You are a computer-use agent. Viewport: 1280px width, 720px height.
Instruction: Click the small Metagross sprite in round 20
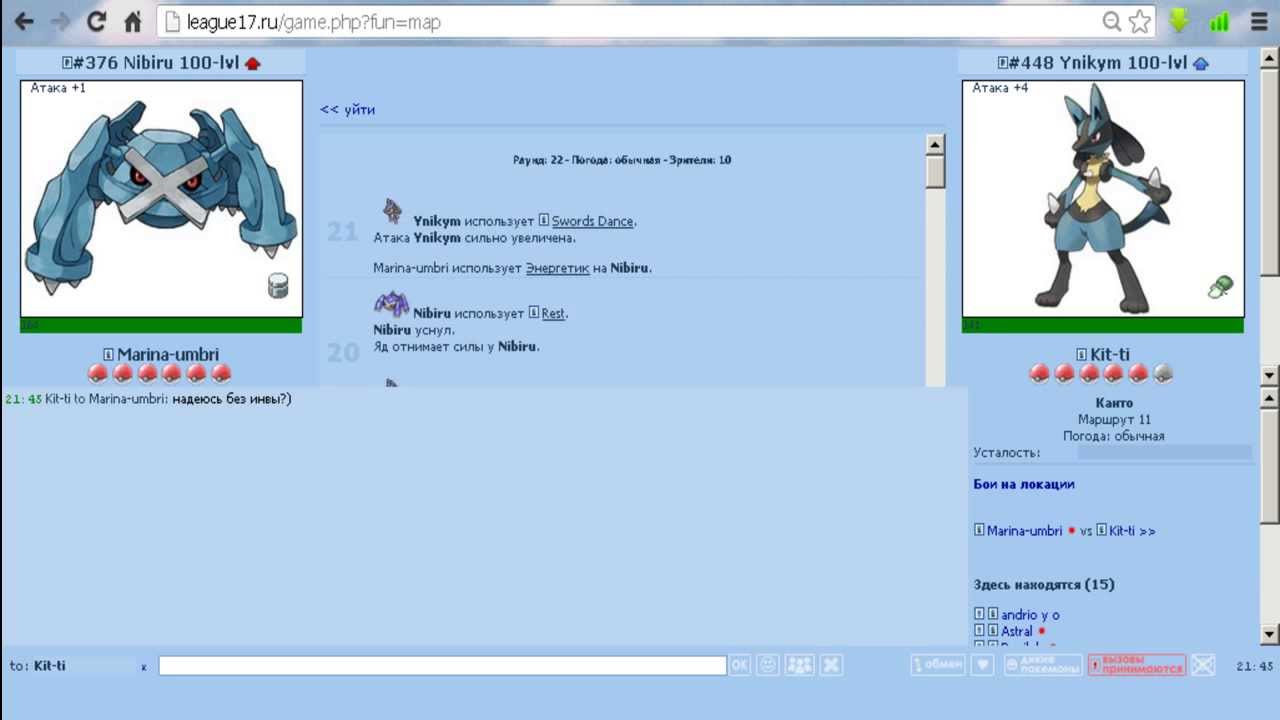pos(391,304)
